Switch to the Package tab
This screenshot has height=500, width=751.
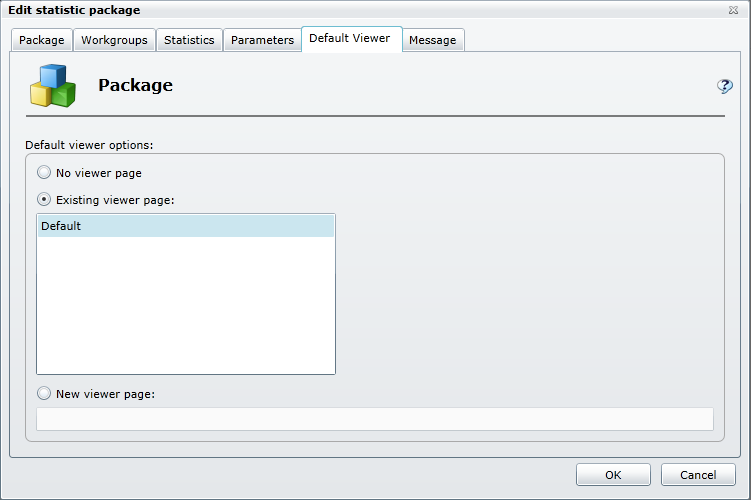click(x=41, y=40)
